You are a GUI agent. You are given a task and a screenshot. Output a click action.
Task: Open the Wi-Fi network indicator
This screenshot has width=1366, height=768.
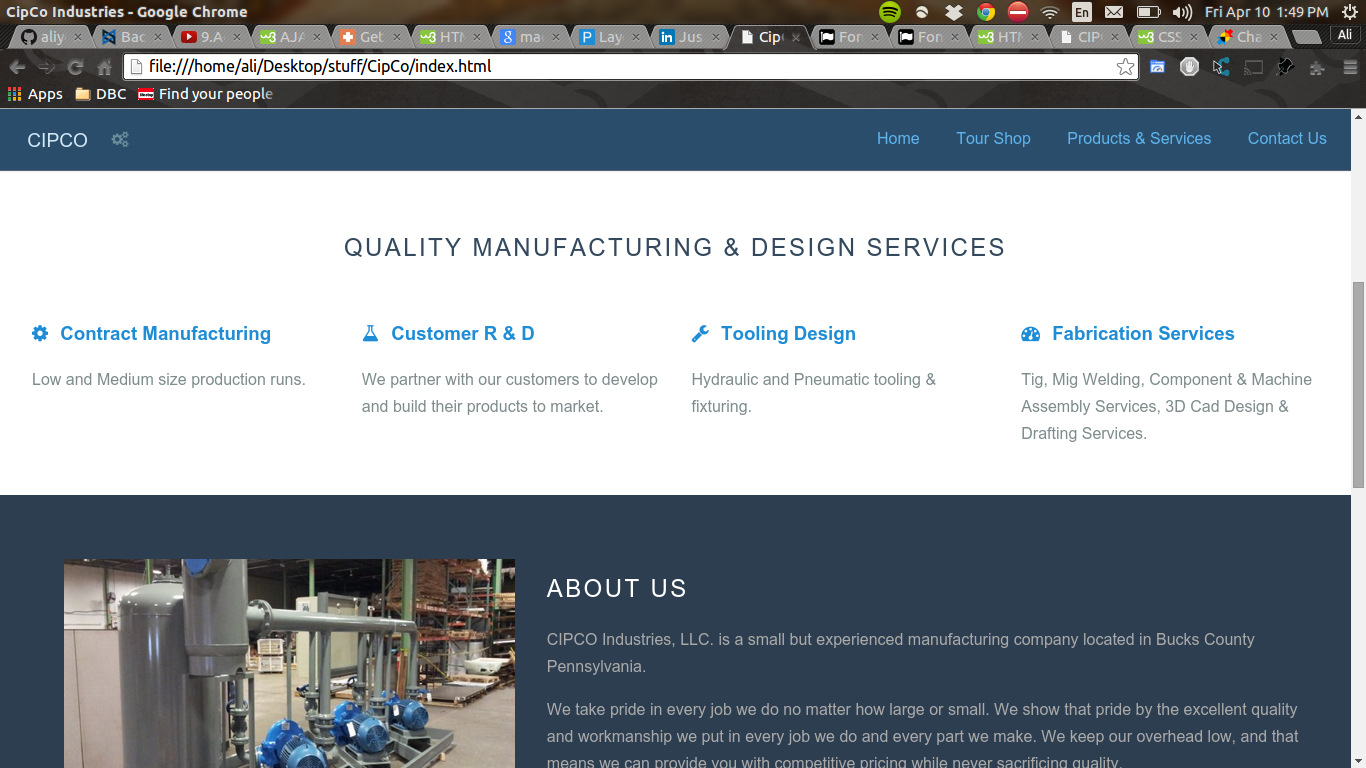(1050, 12)
